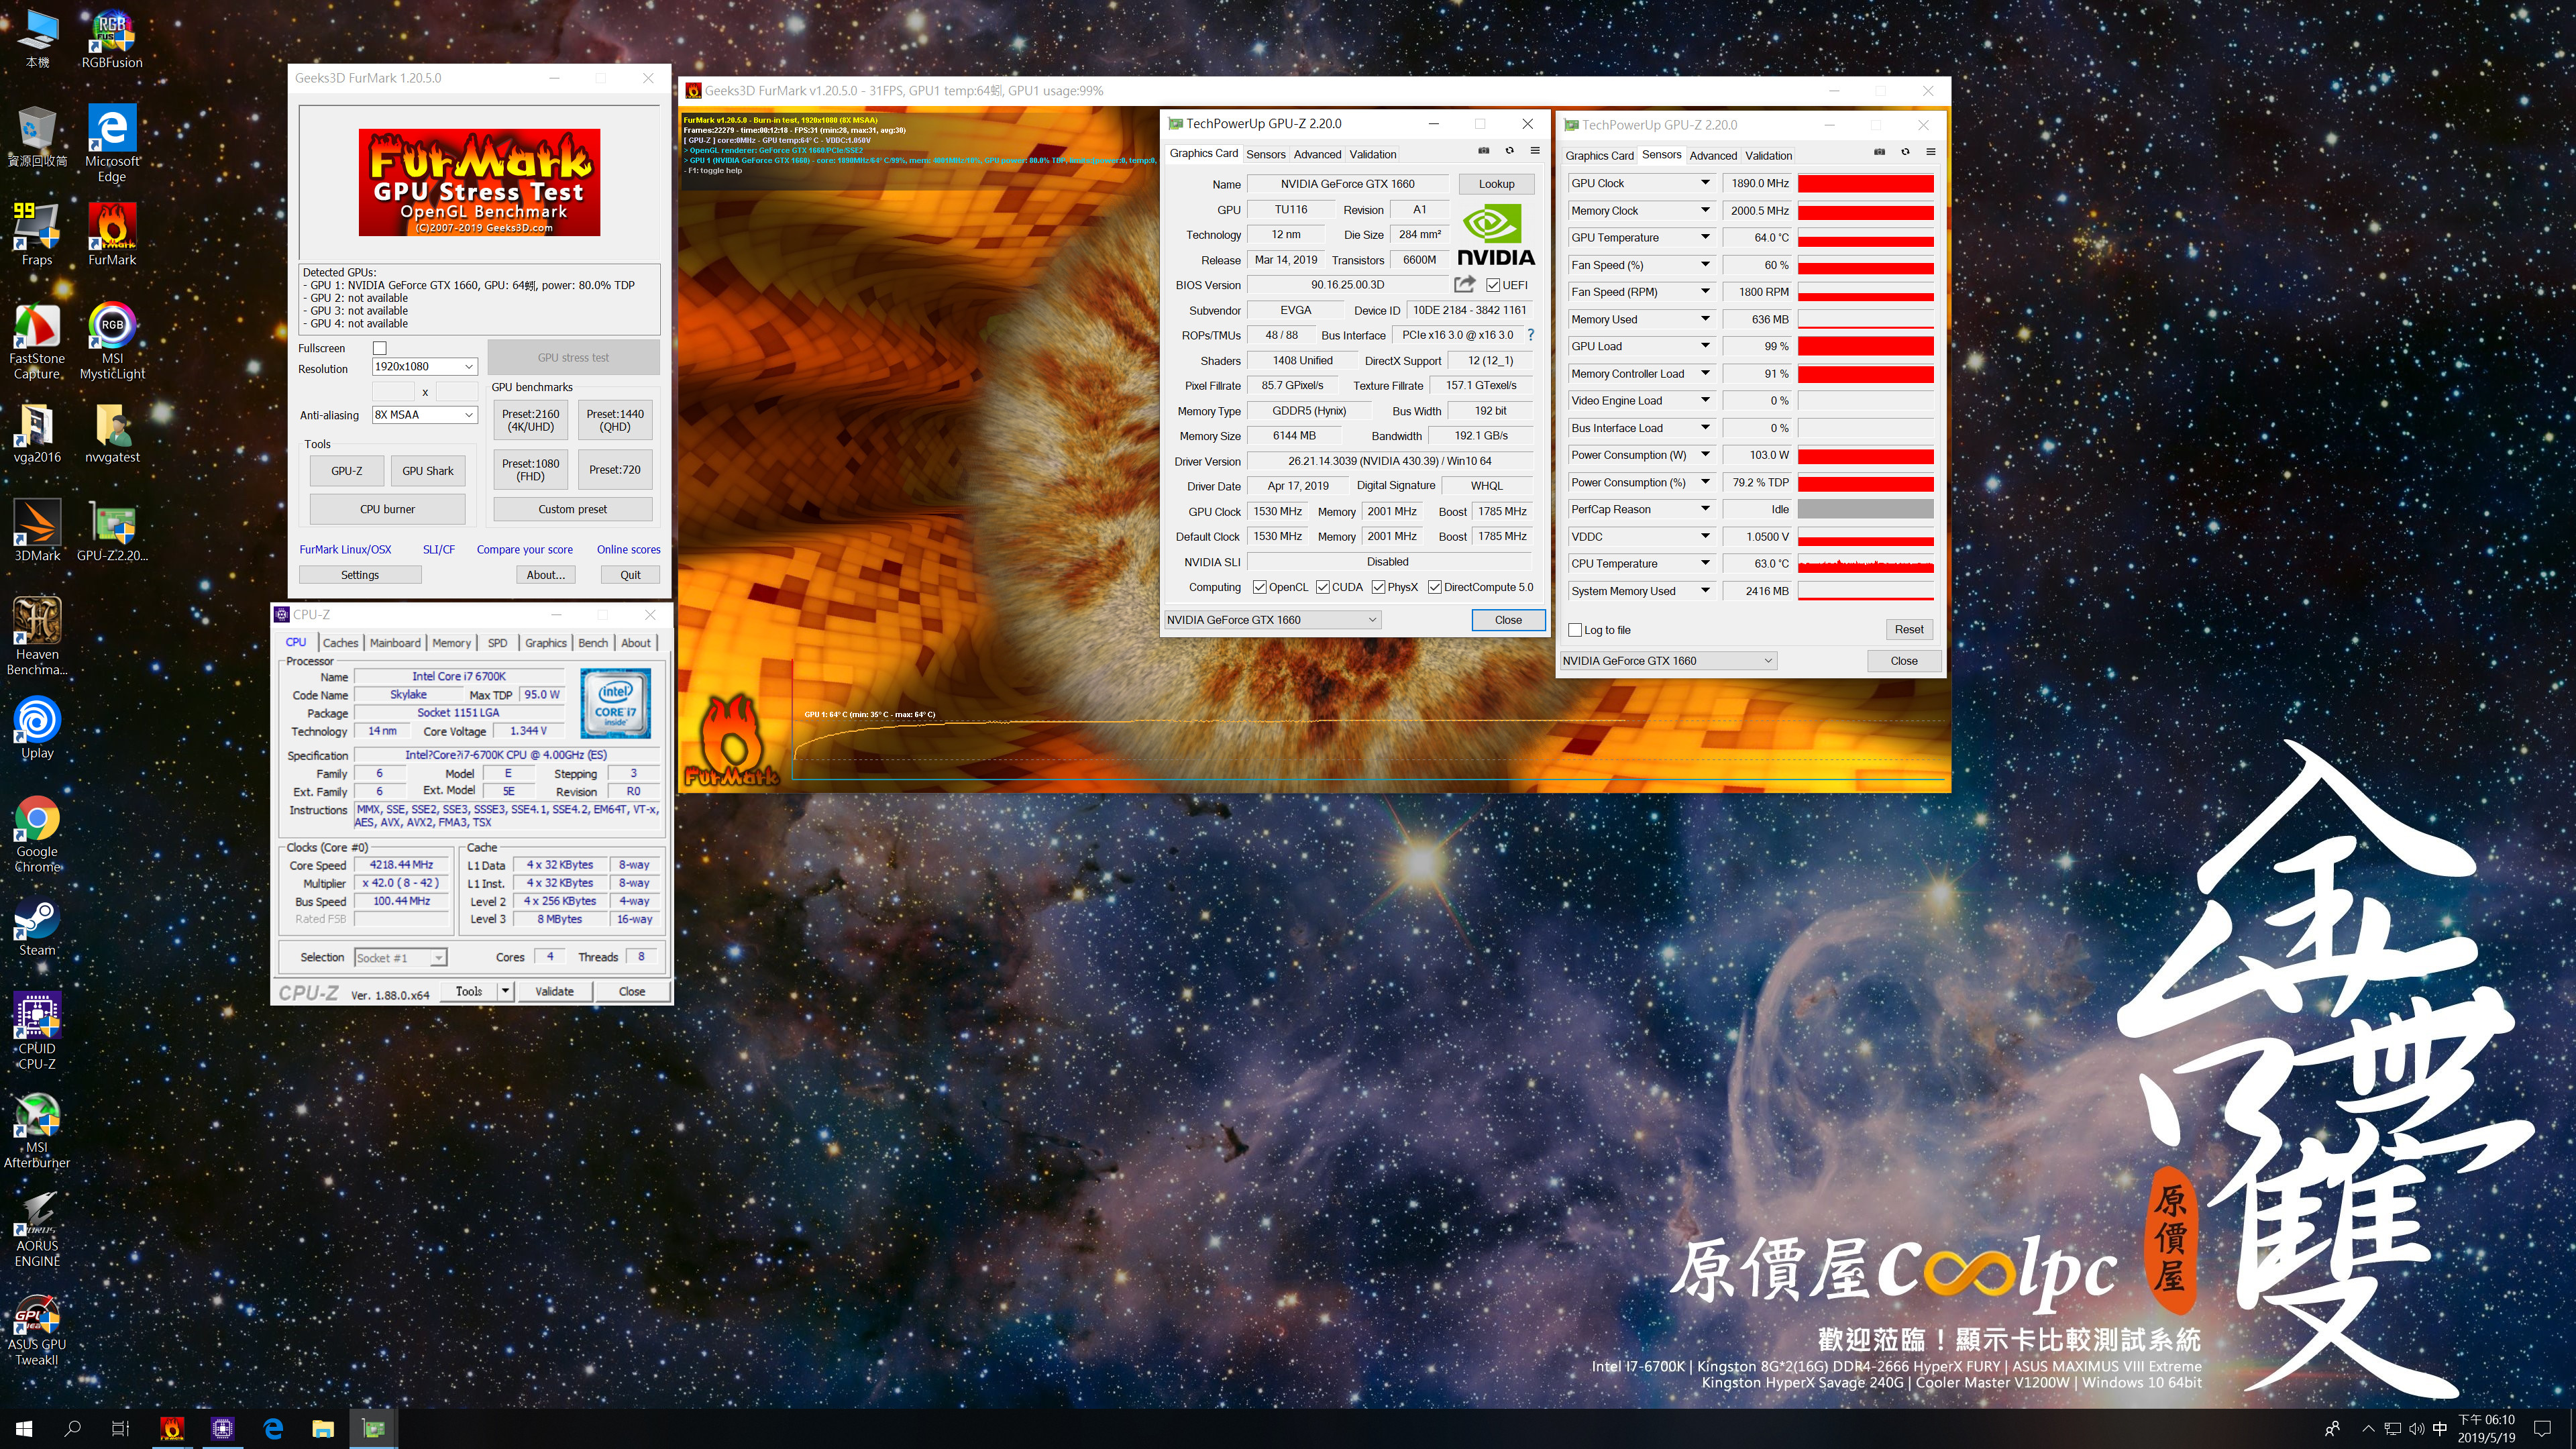The height and width of the screenshot is (1449, 2576).
Task: Open the FastStone Capture desktop icon
Action: (37, 340)
